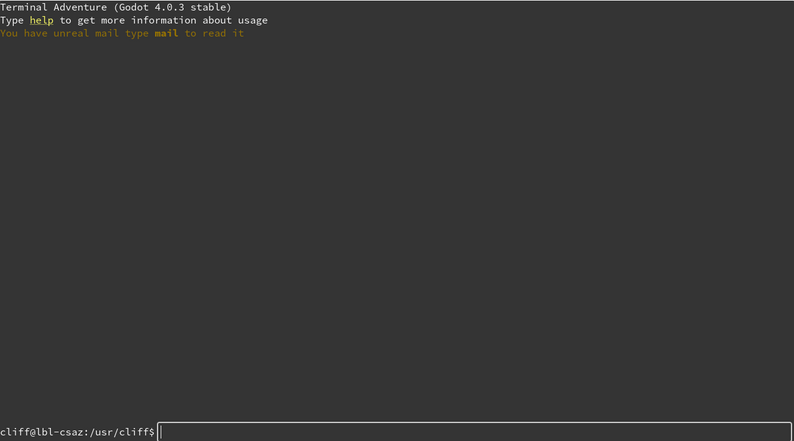Viewport: 794px width, 441px height.
Task: Click the word unreal in notification
Action: 68,33
